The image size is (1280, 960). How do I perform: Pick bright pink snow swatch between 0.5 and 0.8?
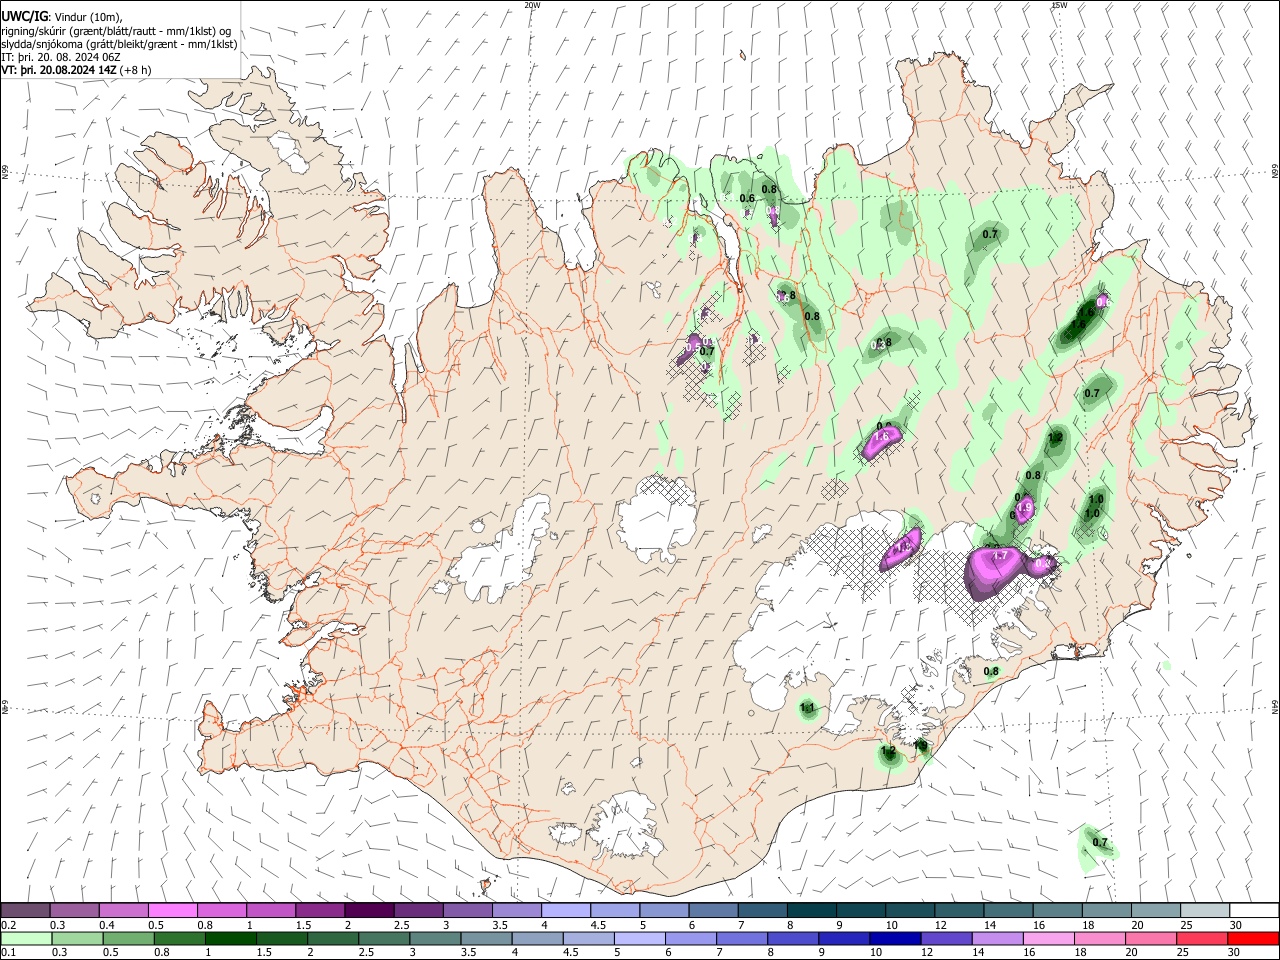pos(172,910)
